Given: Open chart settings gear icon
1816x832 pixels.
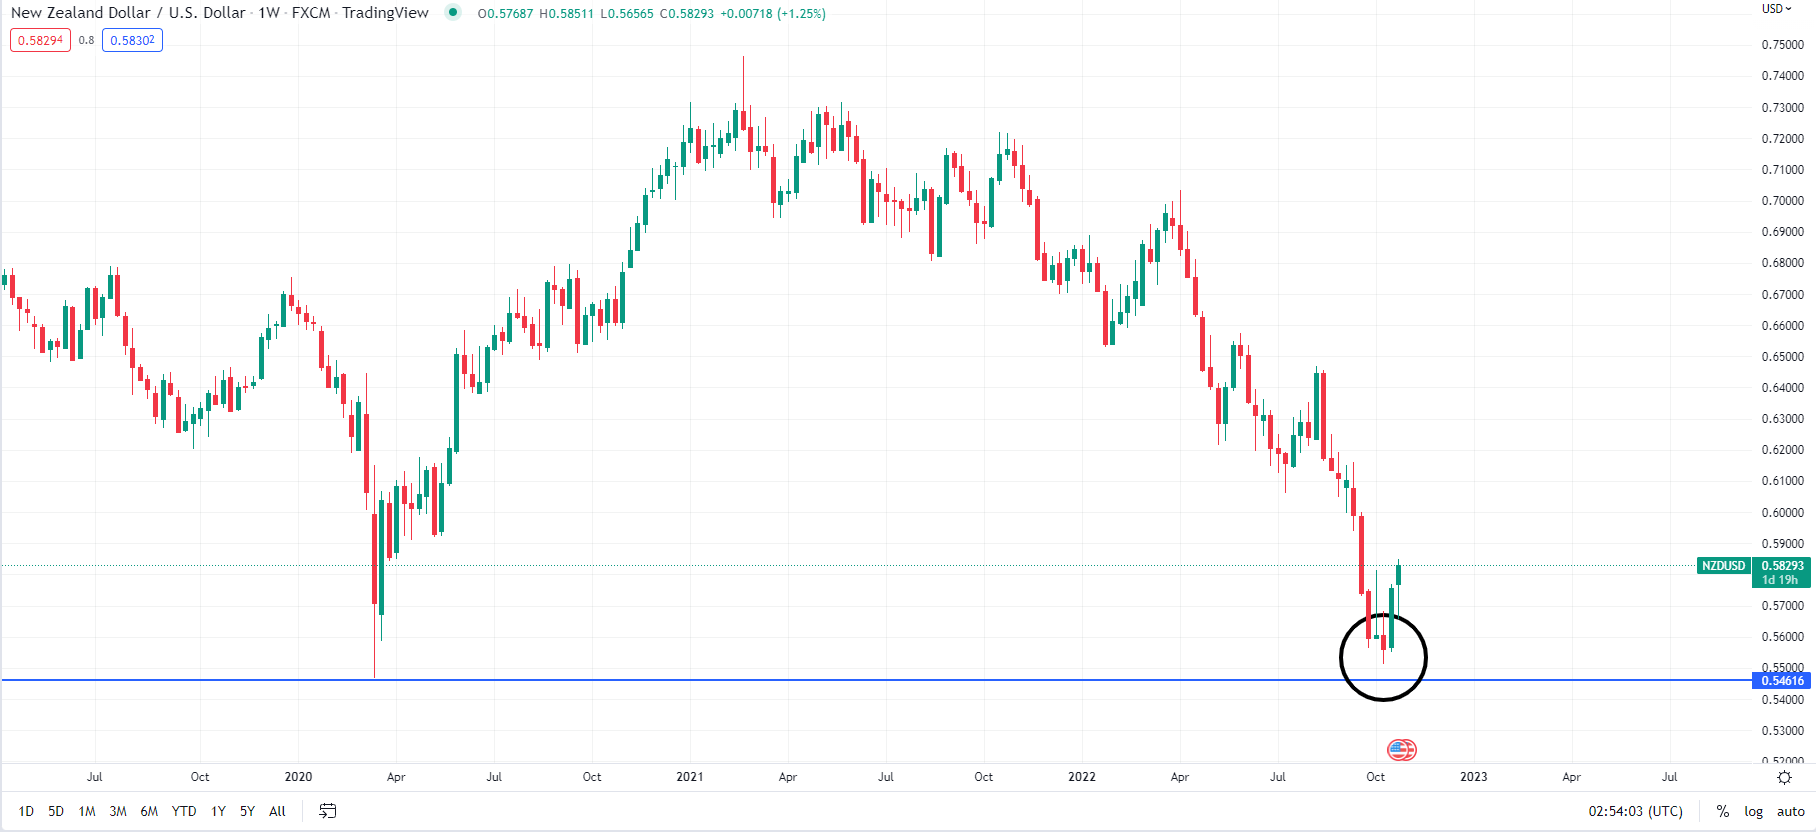Looking at the screenshot, I should click(x=1784, y=777).
